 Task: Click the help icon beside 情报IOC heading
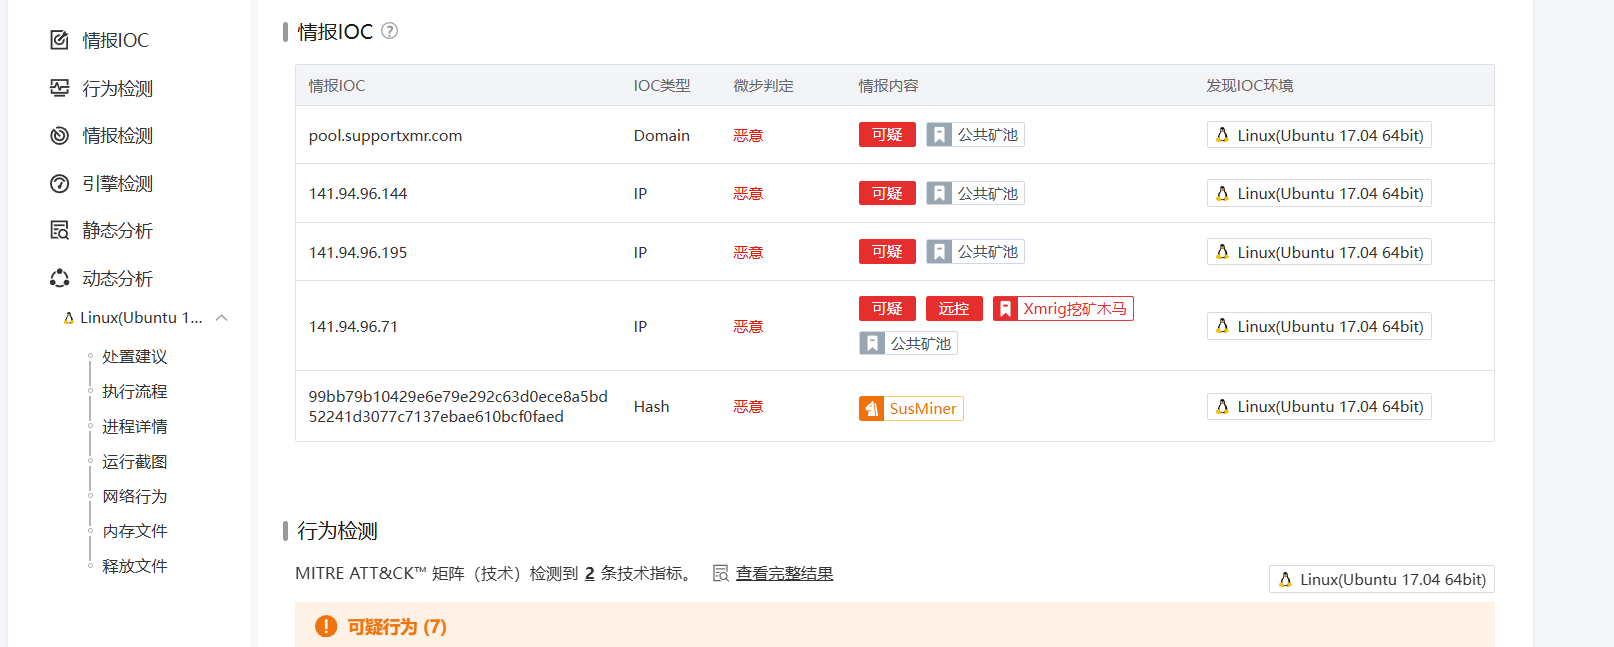(390, 31)
